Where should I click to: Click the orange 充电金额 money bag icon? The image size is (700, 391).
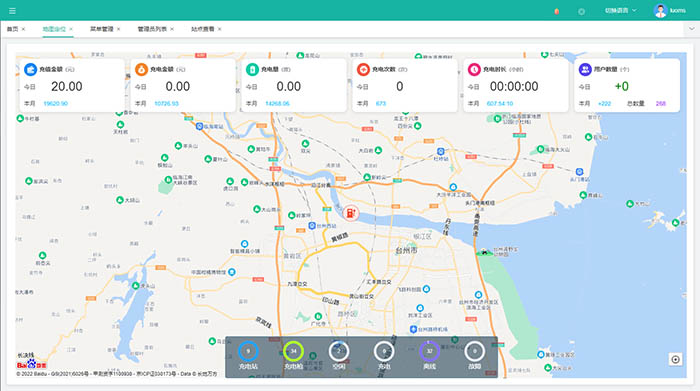click(x=141, y=69)
